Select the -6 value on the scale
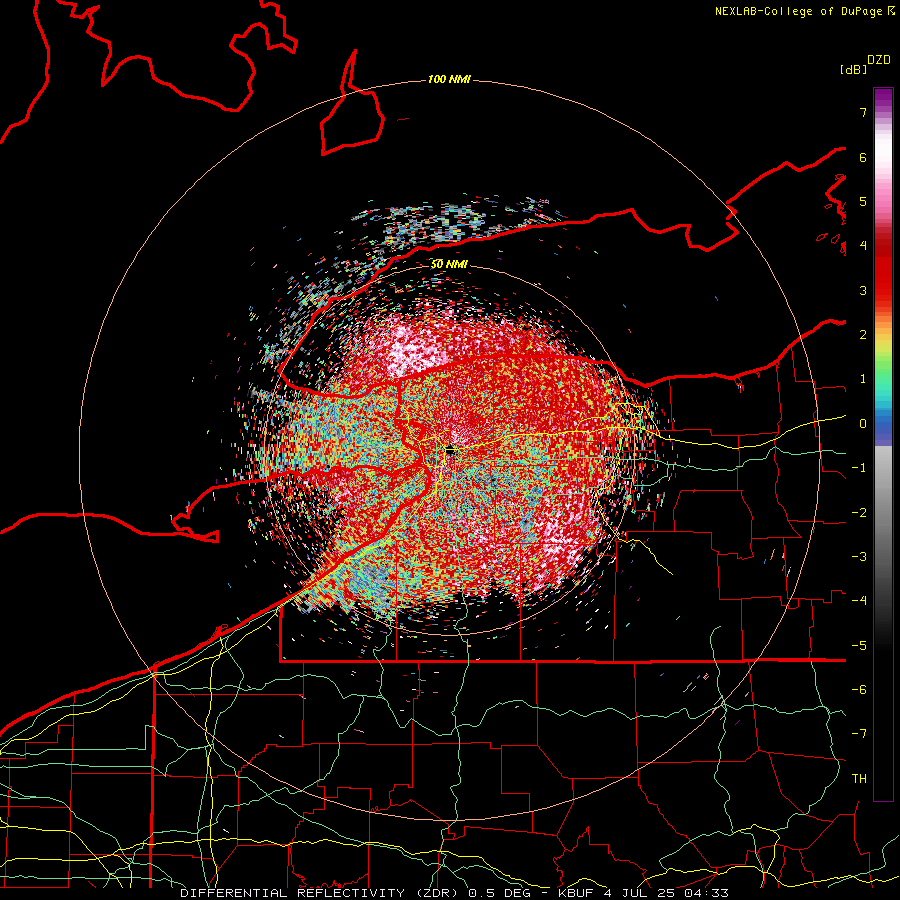 [x=859, y=690]
